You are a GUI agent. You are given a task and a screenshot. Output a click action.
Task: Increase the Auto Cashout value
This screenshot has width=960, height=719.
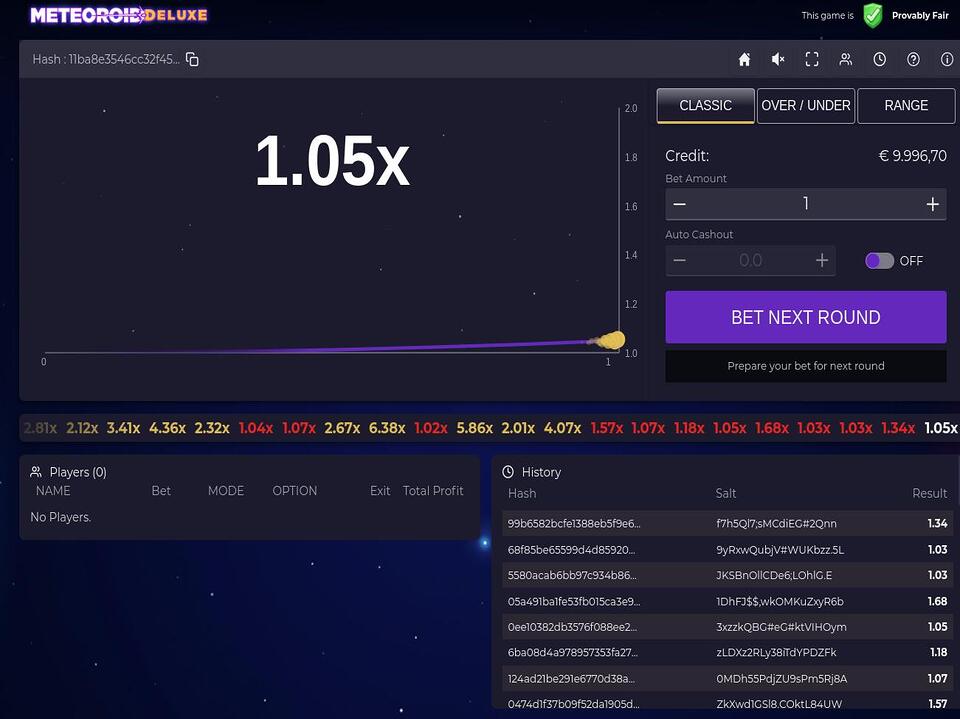(x=822, y=261)
